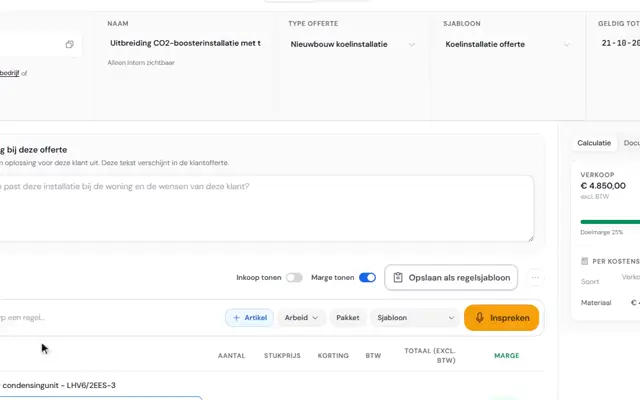Switch to the Calculatie tab
Viewport: 640px width, 400px height.
pos(594,143)
